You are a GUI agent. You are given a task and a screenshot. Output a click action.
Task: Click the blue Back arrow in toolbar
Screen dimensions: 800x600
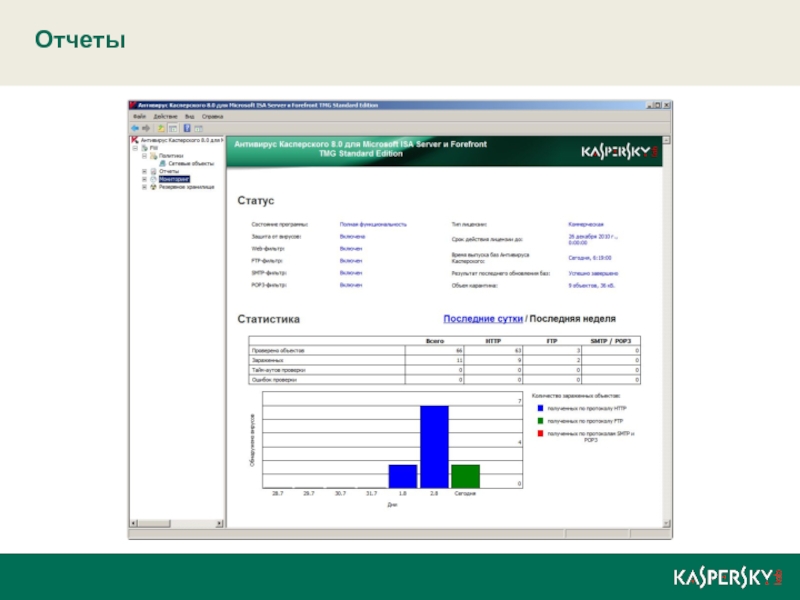(x=135, y=129)
